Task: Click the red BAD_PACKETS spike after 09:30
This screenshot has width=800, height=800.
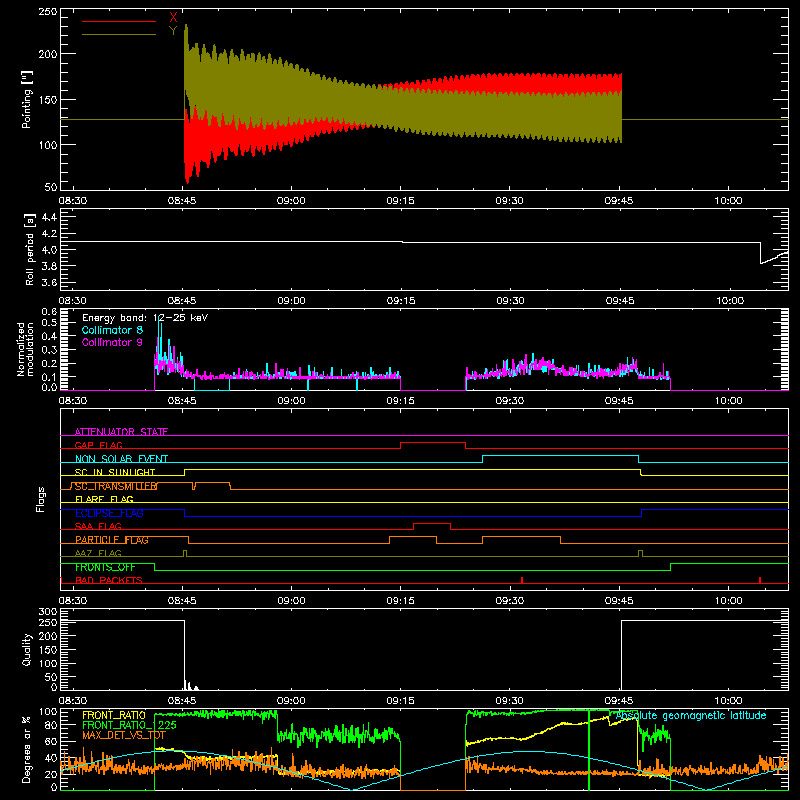Action: tap(522, 580)
